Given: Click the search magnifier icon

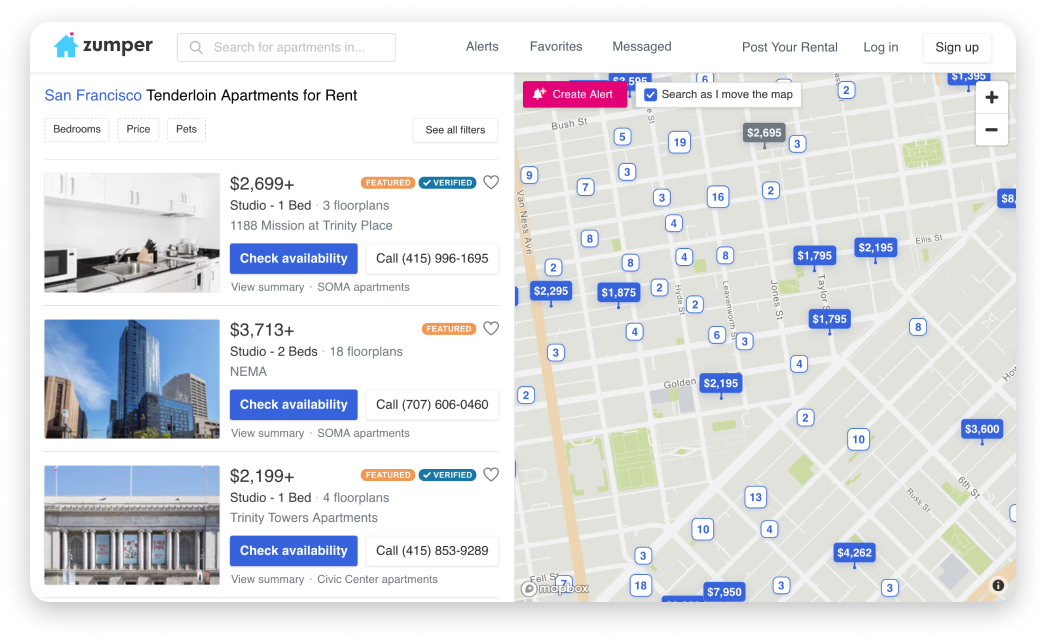Looking at the screenshot, I should click(196, 47).
